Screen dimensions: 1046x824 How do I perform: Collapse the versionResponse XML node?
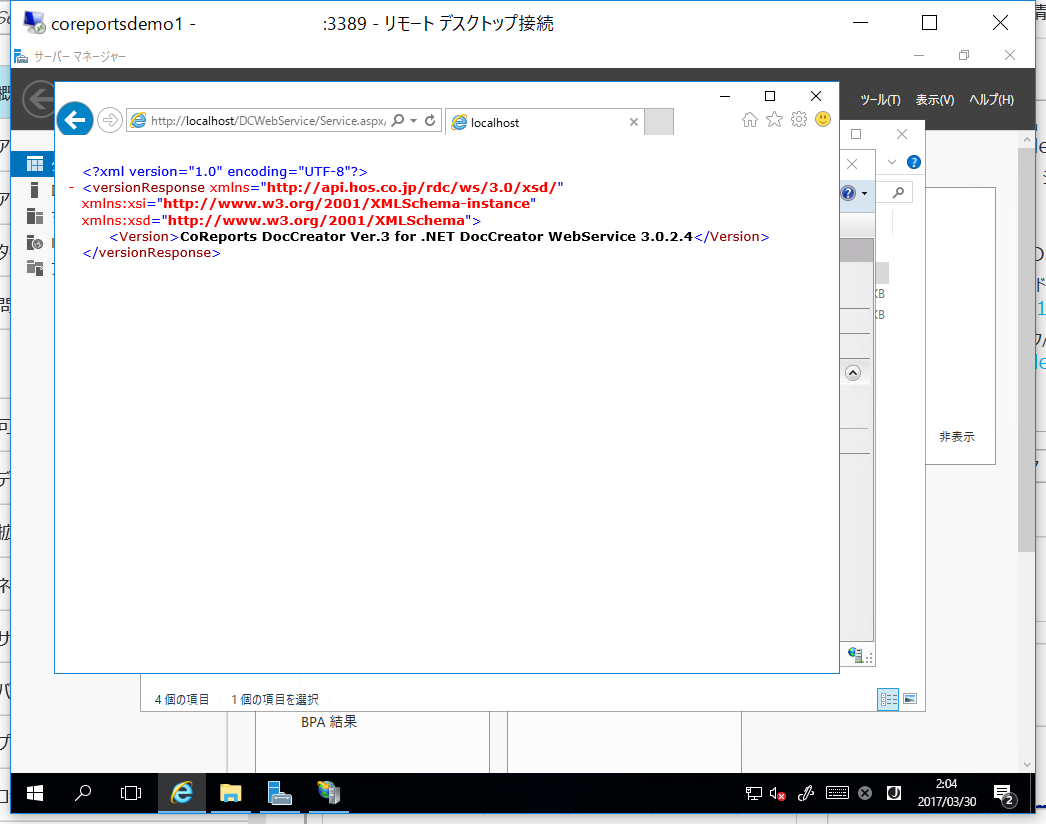tap(71, 188)
